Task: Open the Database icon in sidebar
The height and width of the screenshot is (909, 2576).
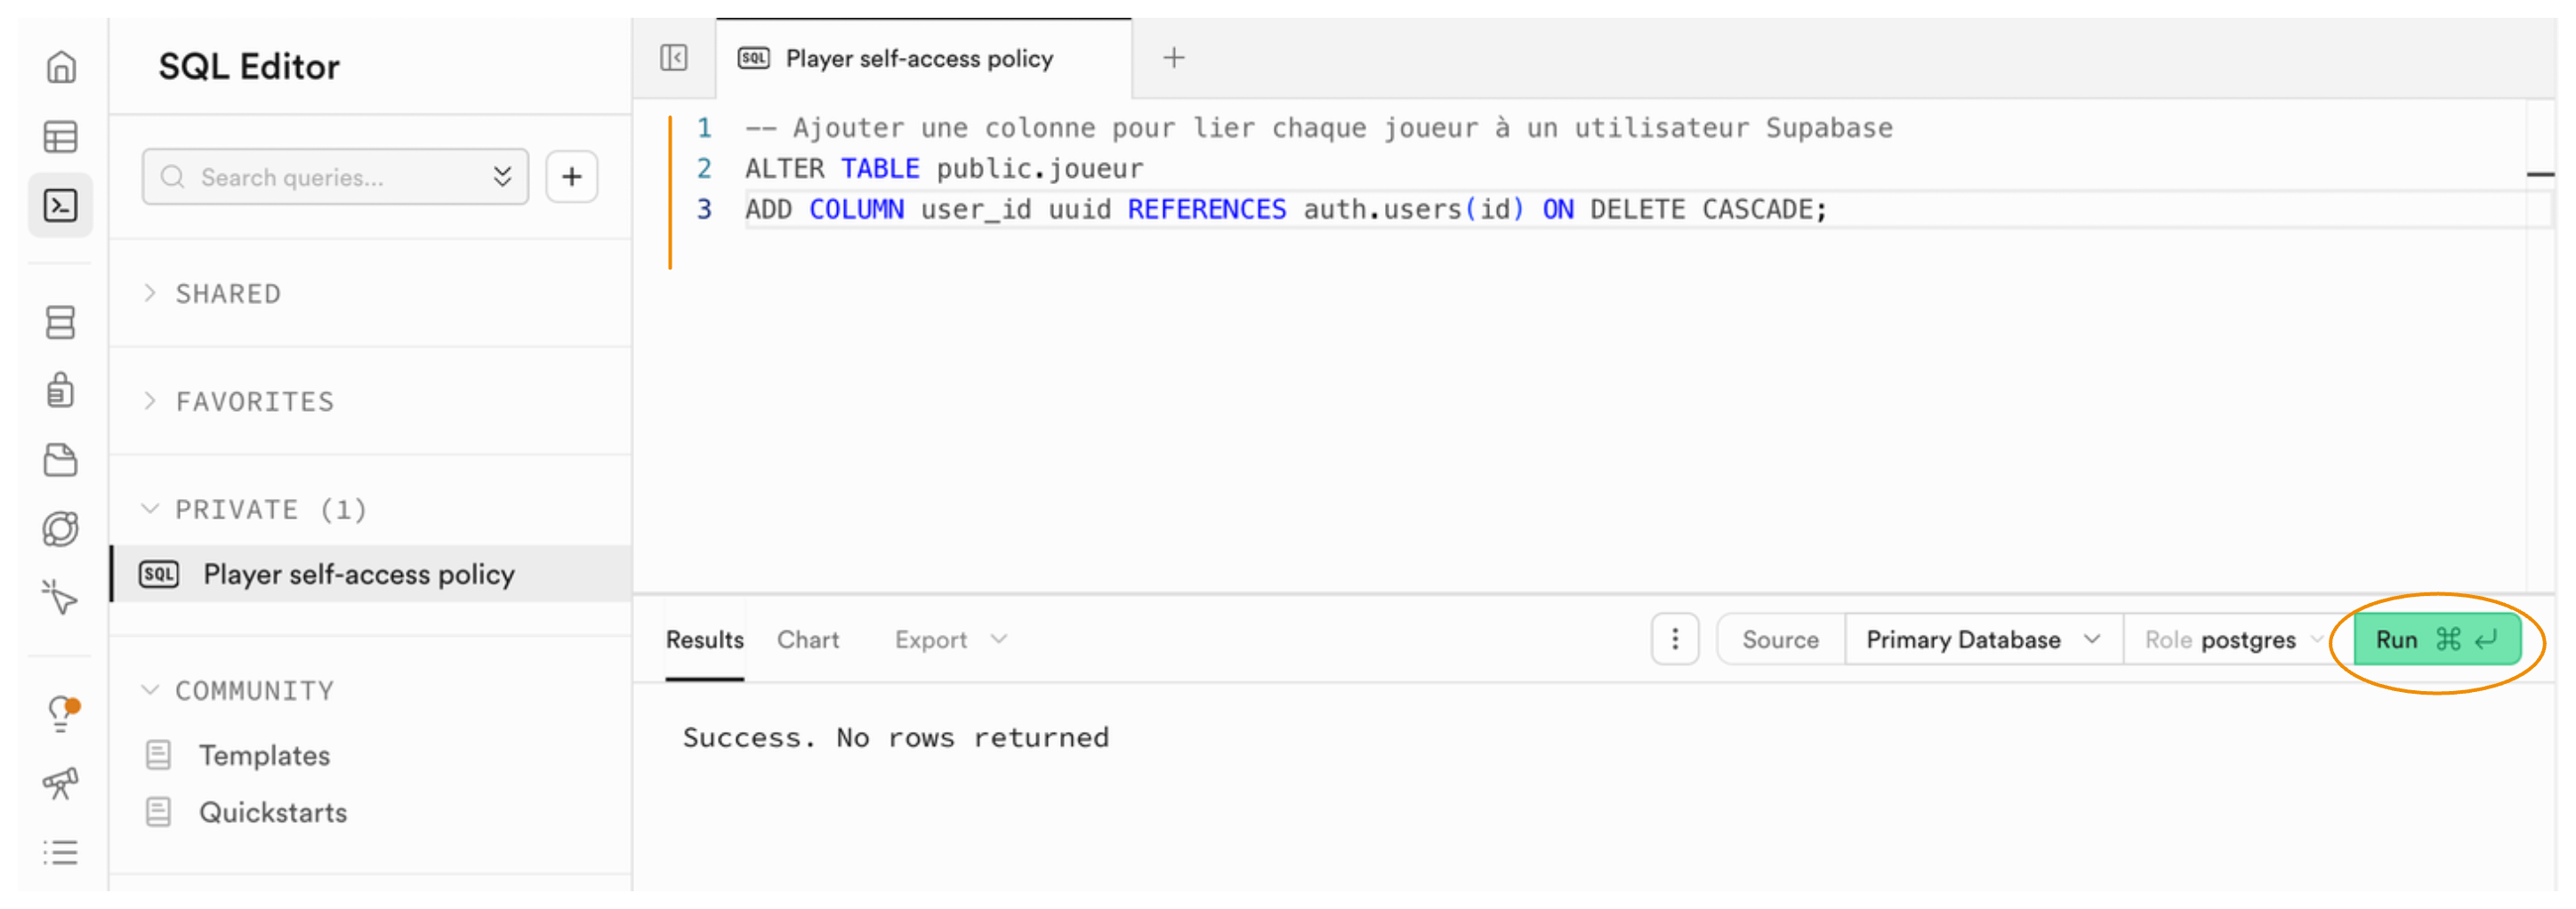Action: click(61, 322)
